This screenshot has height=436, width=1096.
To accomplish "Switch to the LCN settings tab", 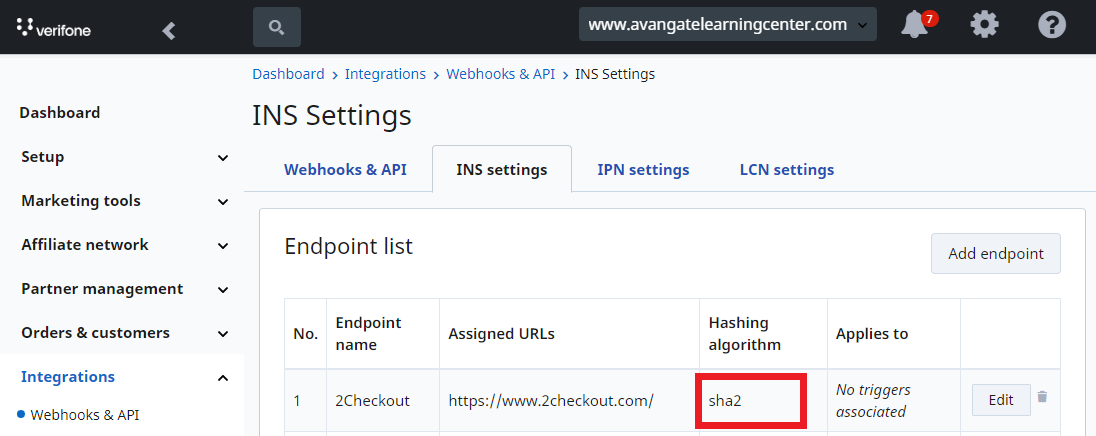I will tap(786, 170).
